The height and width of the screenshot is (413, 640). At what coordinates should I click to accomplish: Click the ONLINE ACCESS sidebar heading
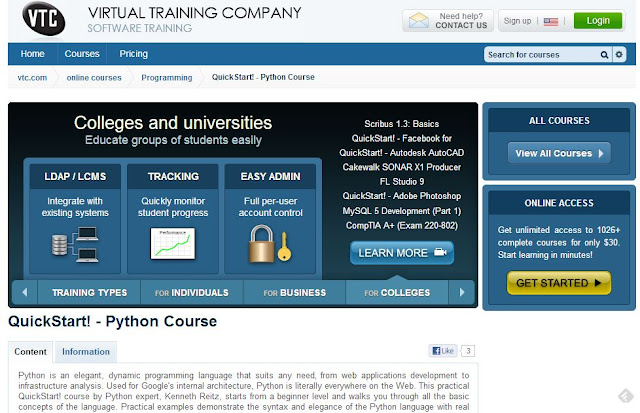click(x=559, y=203)
